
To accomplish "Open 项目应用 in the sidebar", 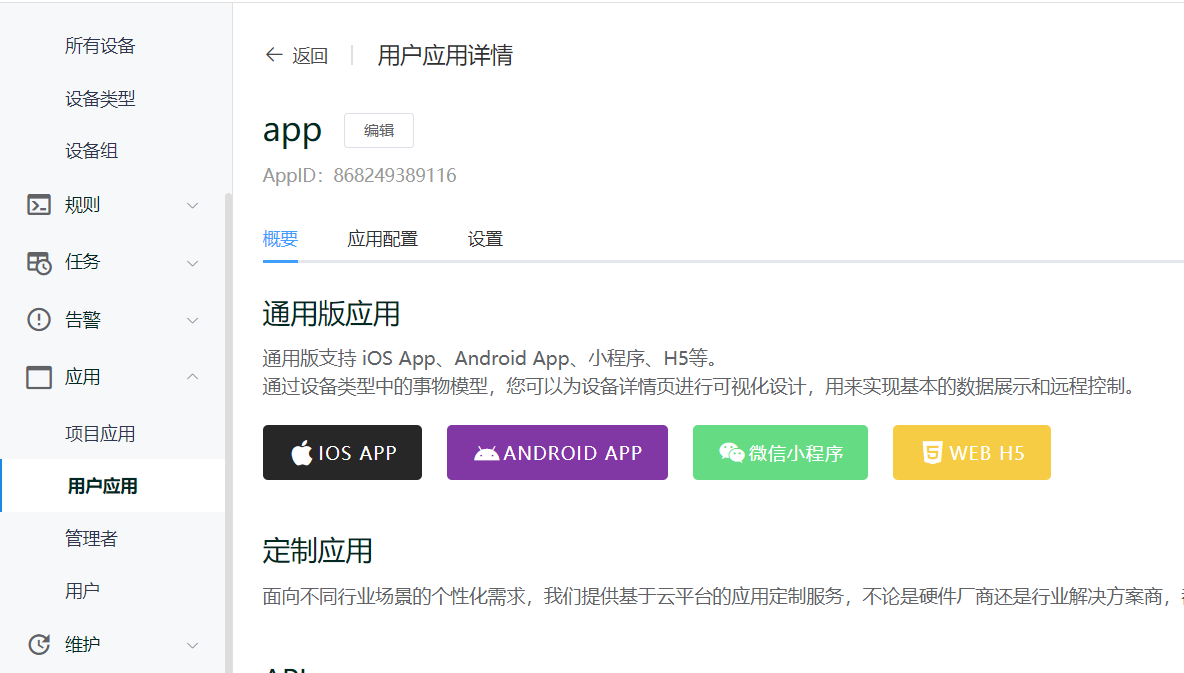I will pyautogui.click(x=100, y=434).
